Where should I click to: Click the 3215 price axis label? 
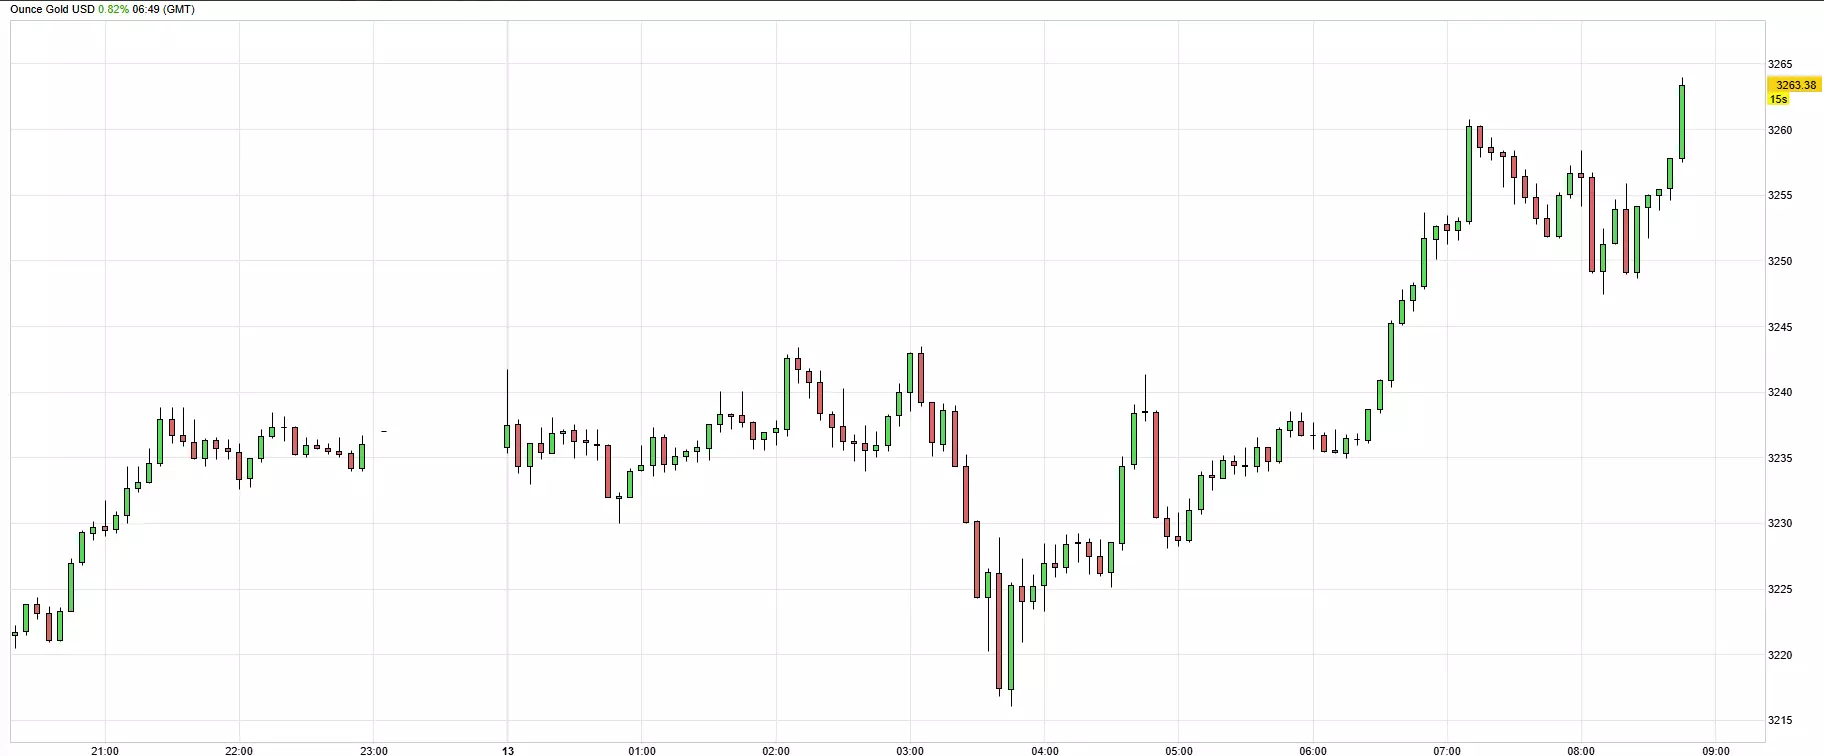[1780, 720]
